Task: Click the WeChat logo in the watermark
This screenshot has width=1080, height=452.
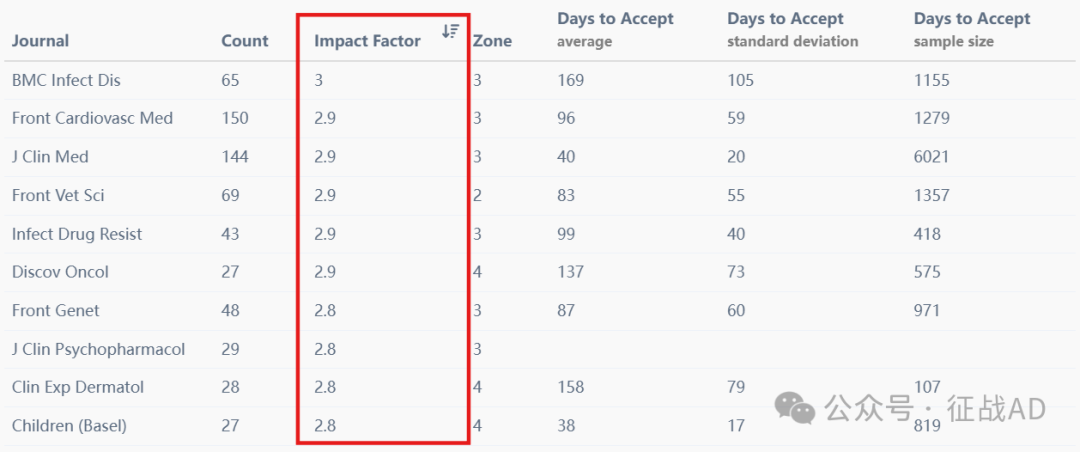Action: (795, 408)
